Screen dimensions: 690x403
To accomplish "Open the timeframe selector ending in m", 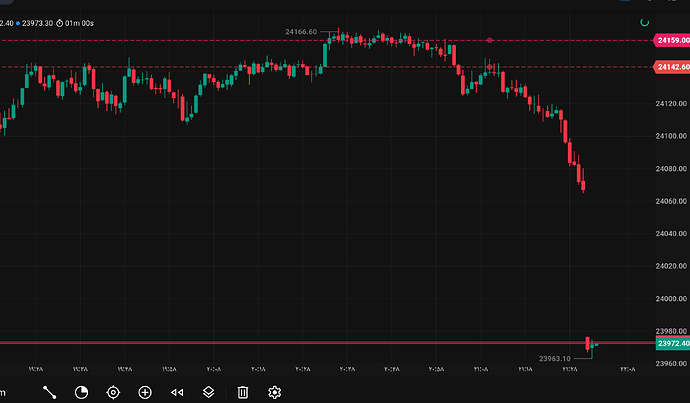I will (3, 392).
